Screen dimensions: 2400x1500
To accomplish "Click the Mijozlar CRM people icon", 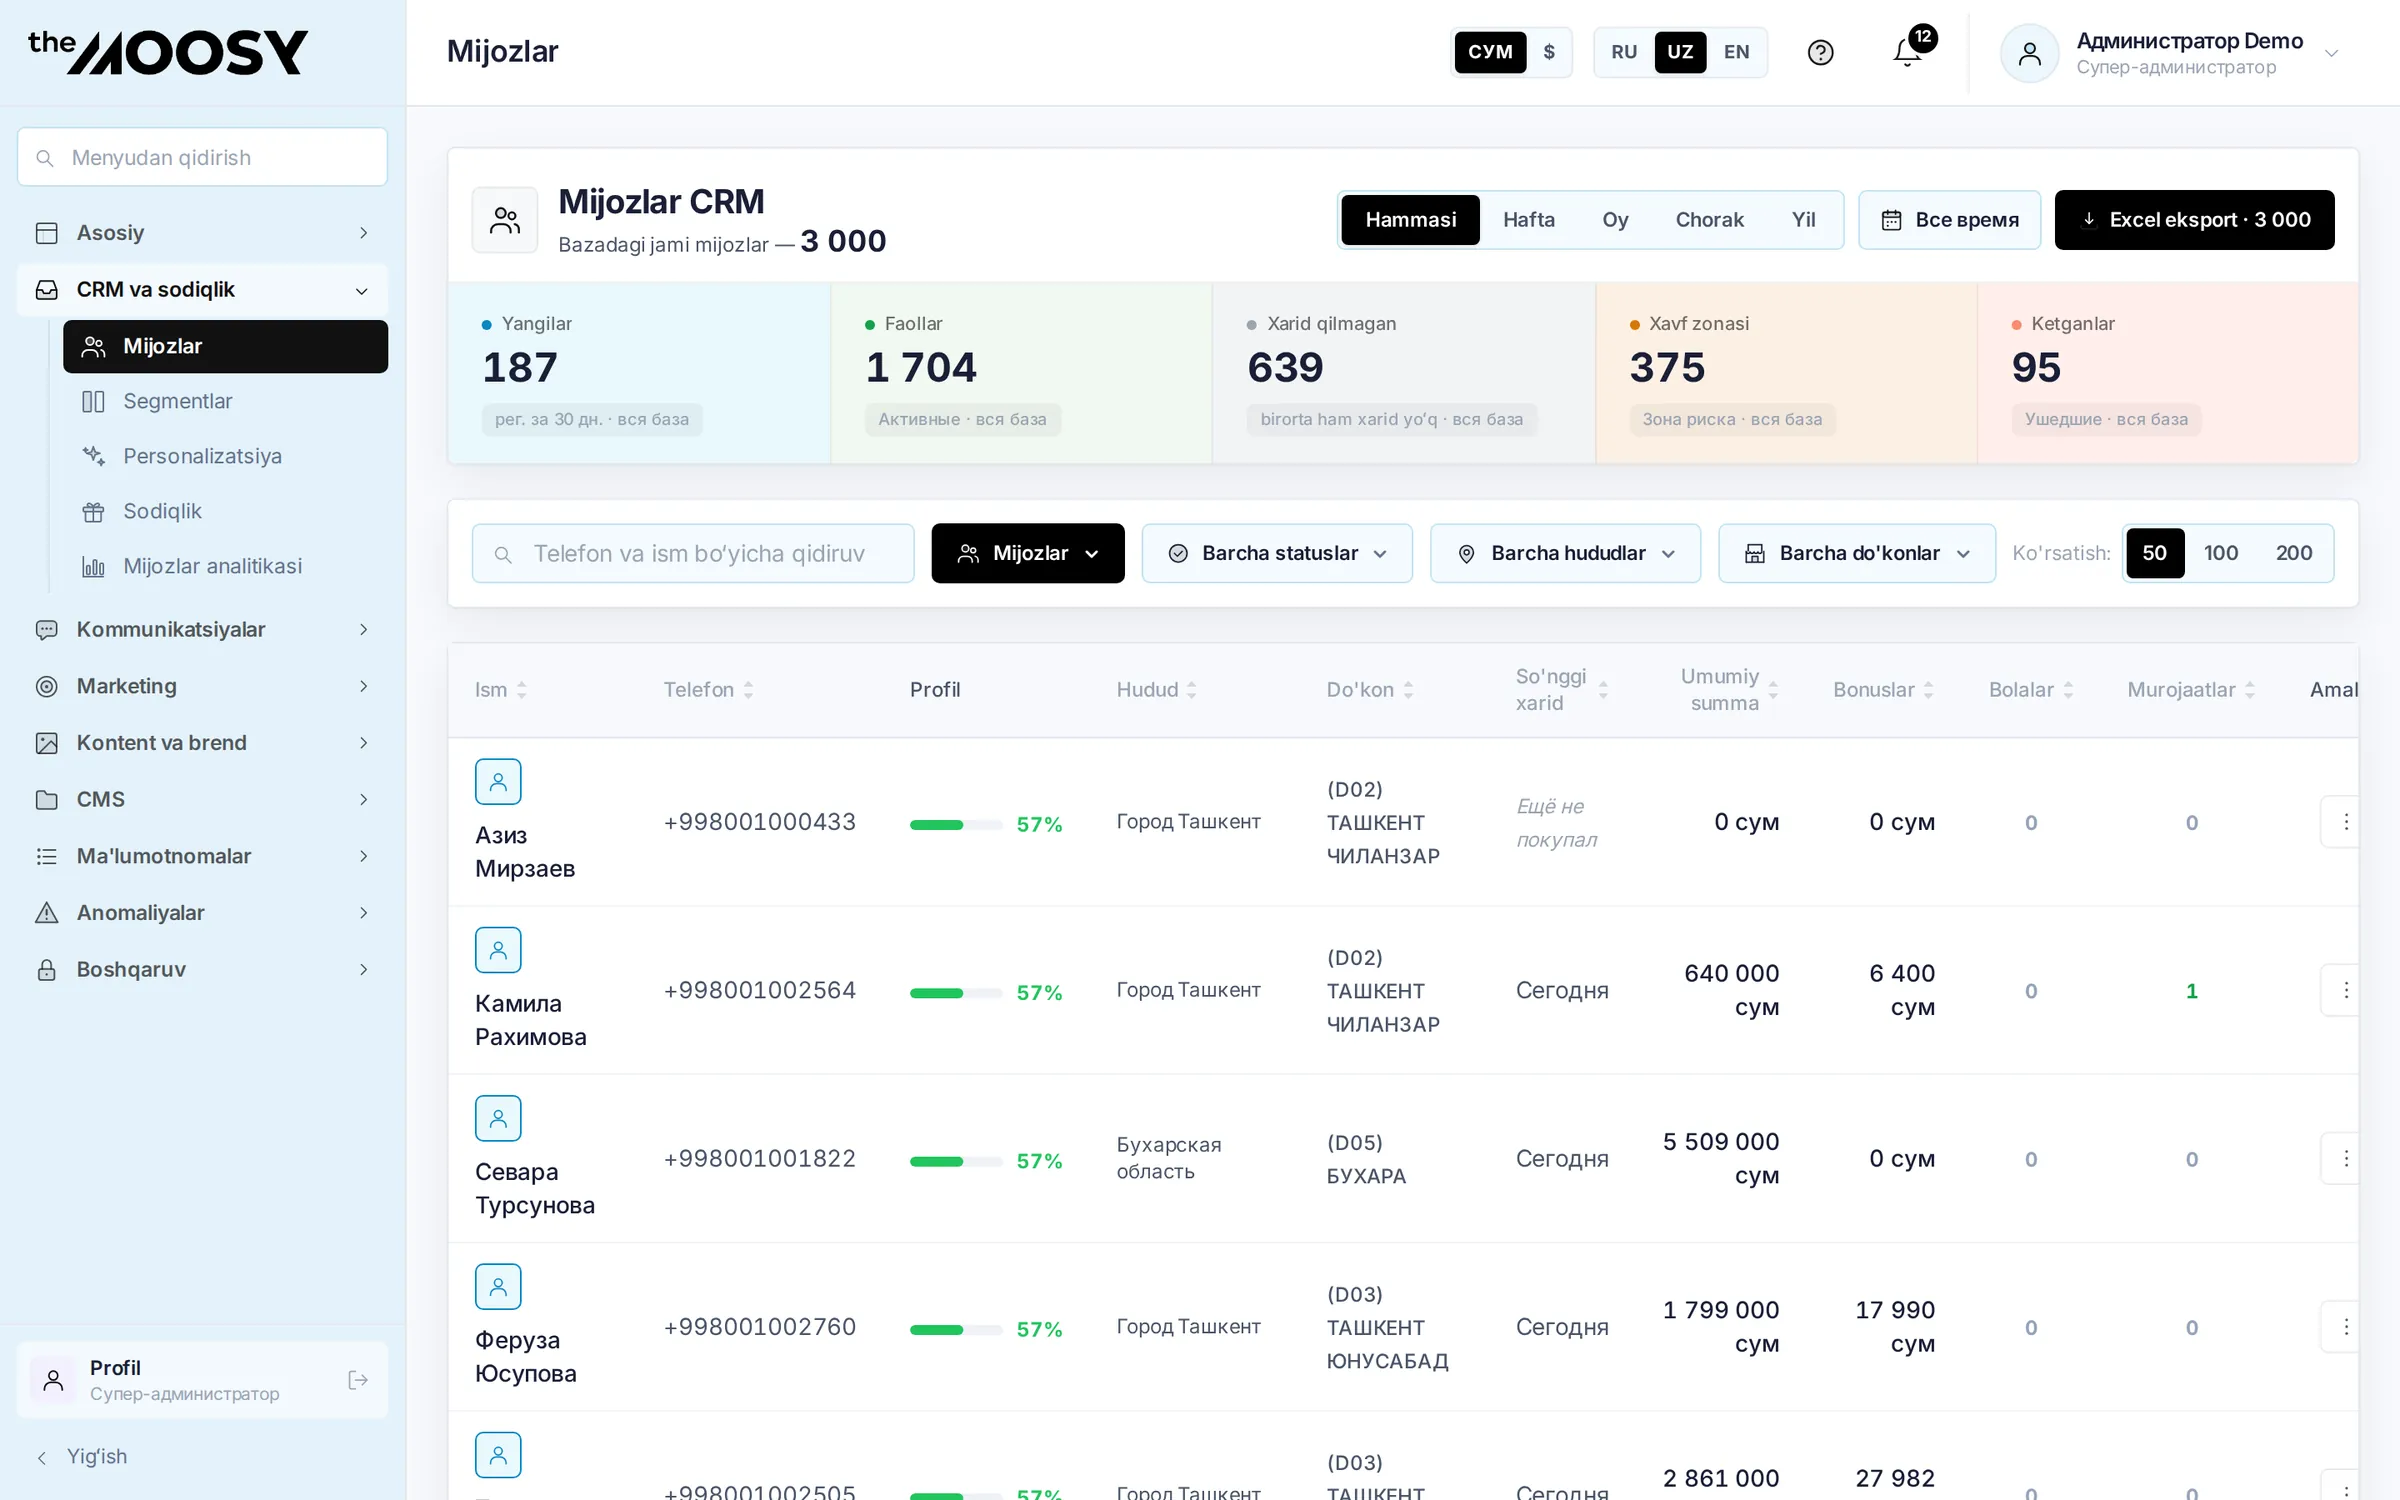I will pos(505,220).
